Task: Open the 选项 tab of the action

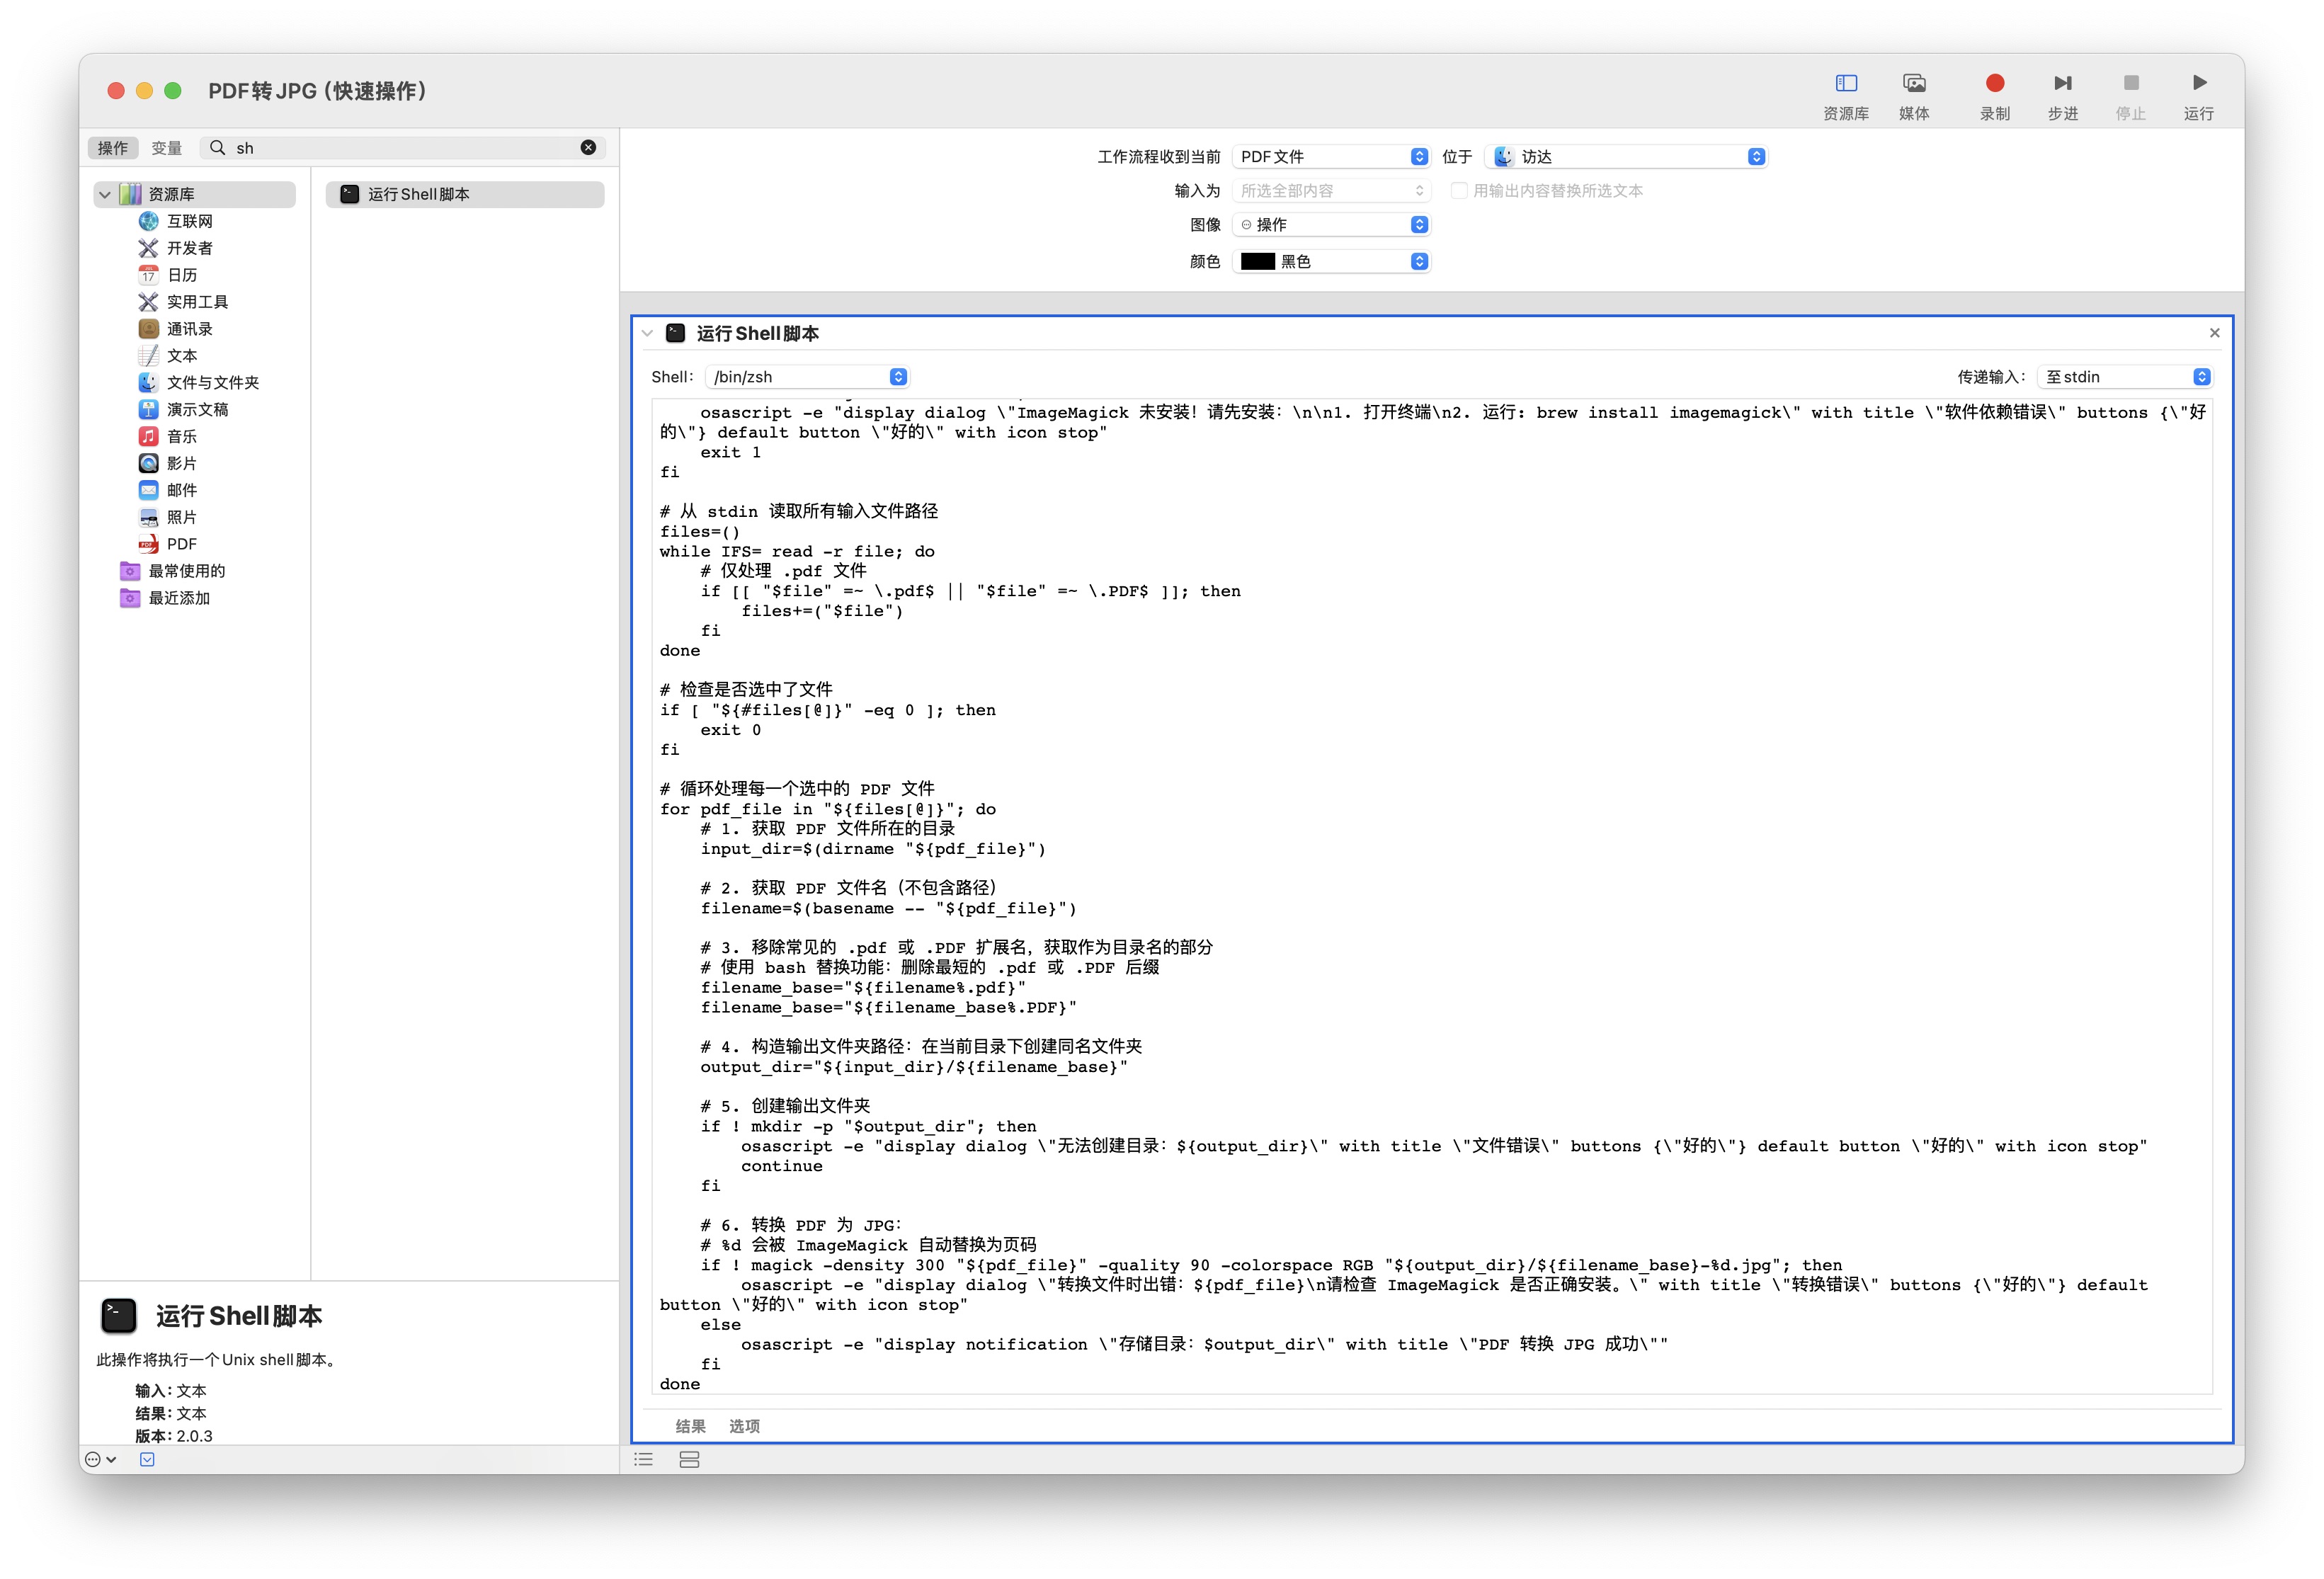Action: [744, 1425]
